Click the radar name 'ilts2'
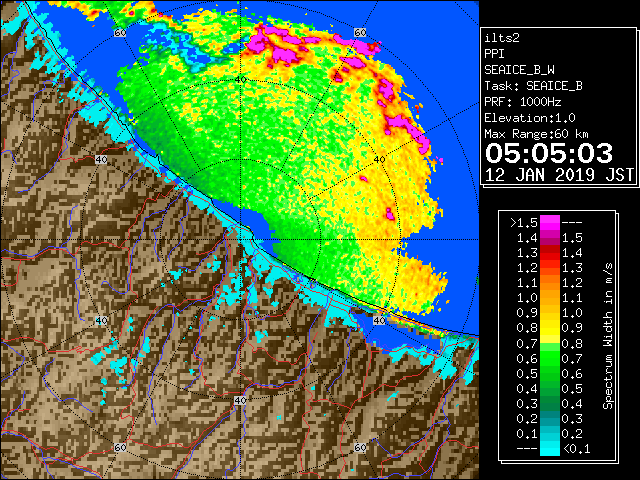This screenshot has width=640, height=480. pos(502,38)
